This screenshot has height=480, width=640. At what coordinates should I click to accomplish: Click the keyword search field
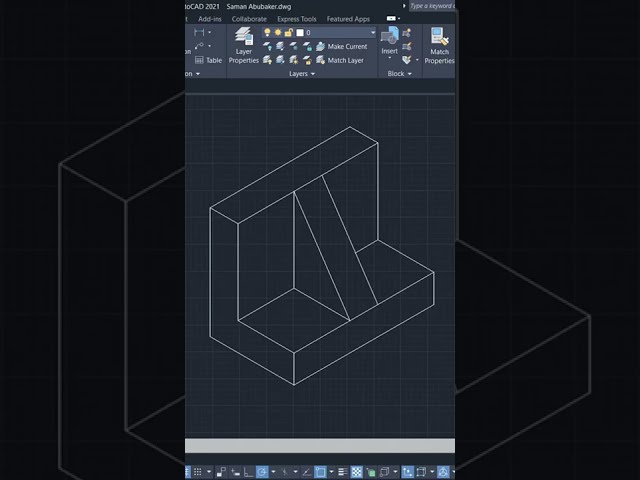tap(432, 6)
